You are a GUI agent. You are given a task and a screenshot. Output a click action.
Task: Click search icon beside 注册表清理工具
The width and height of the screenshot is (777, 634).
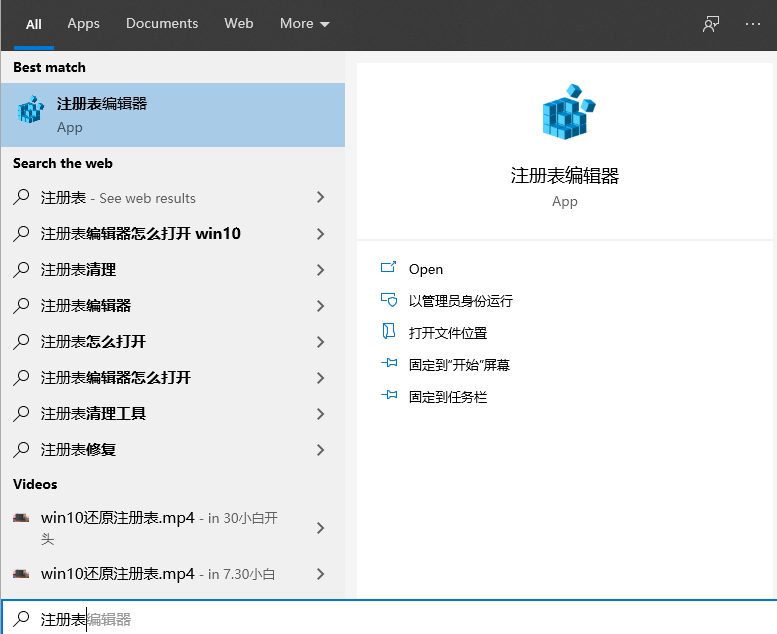[x=21, y=413]
